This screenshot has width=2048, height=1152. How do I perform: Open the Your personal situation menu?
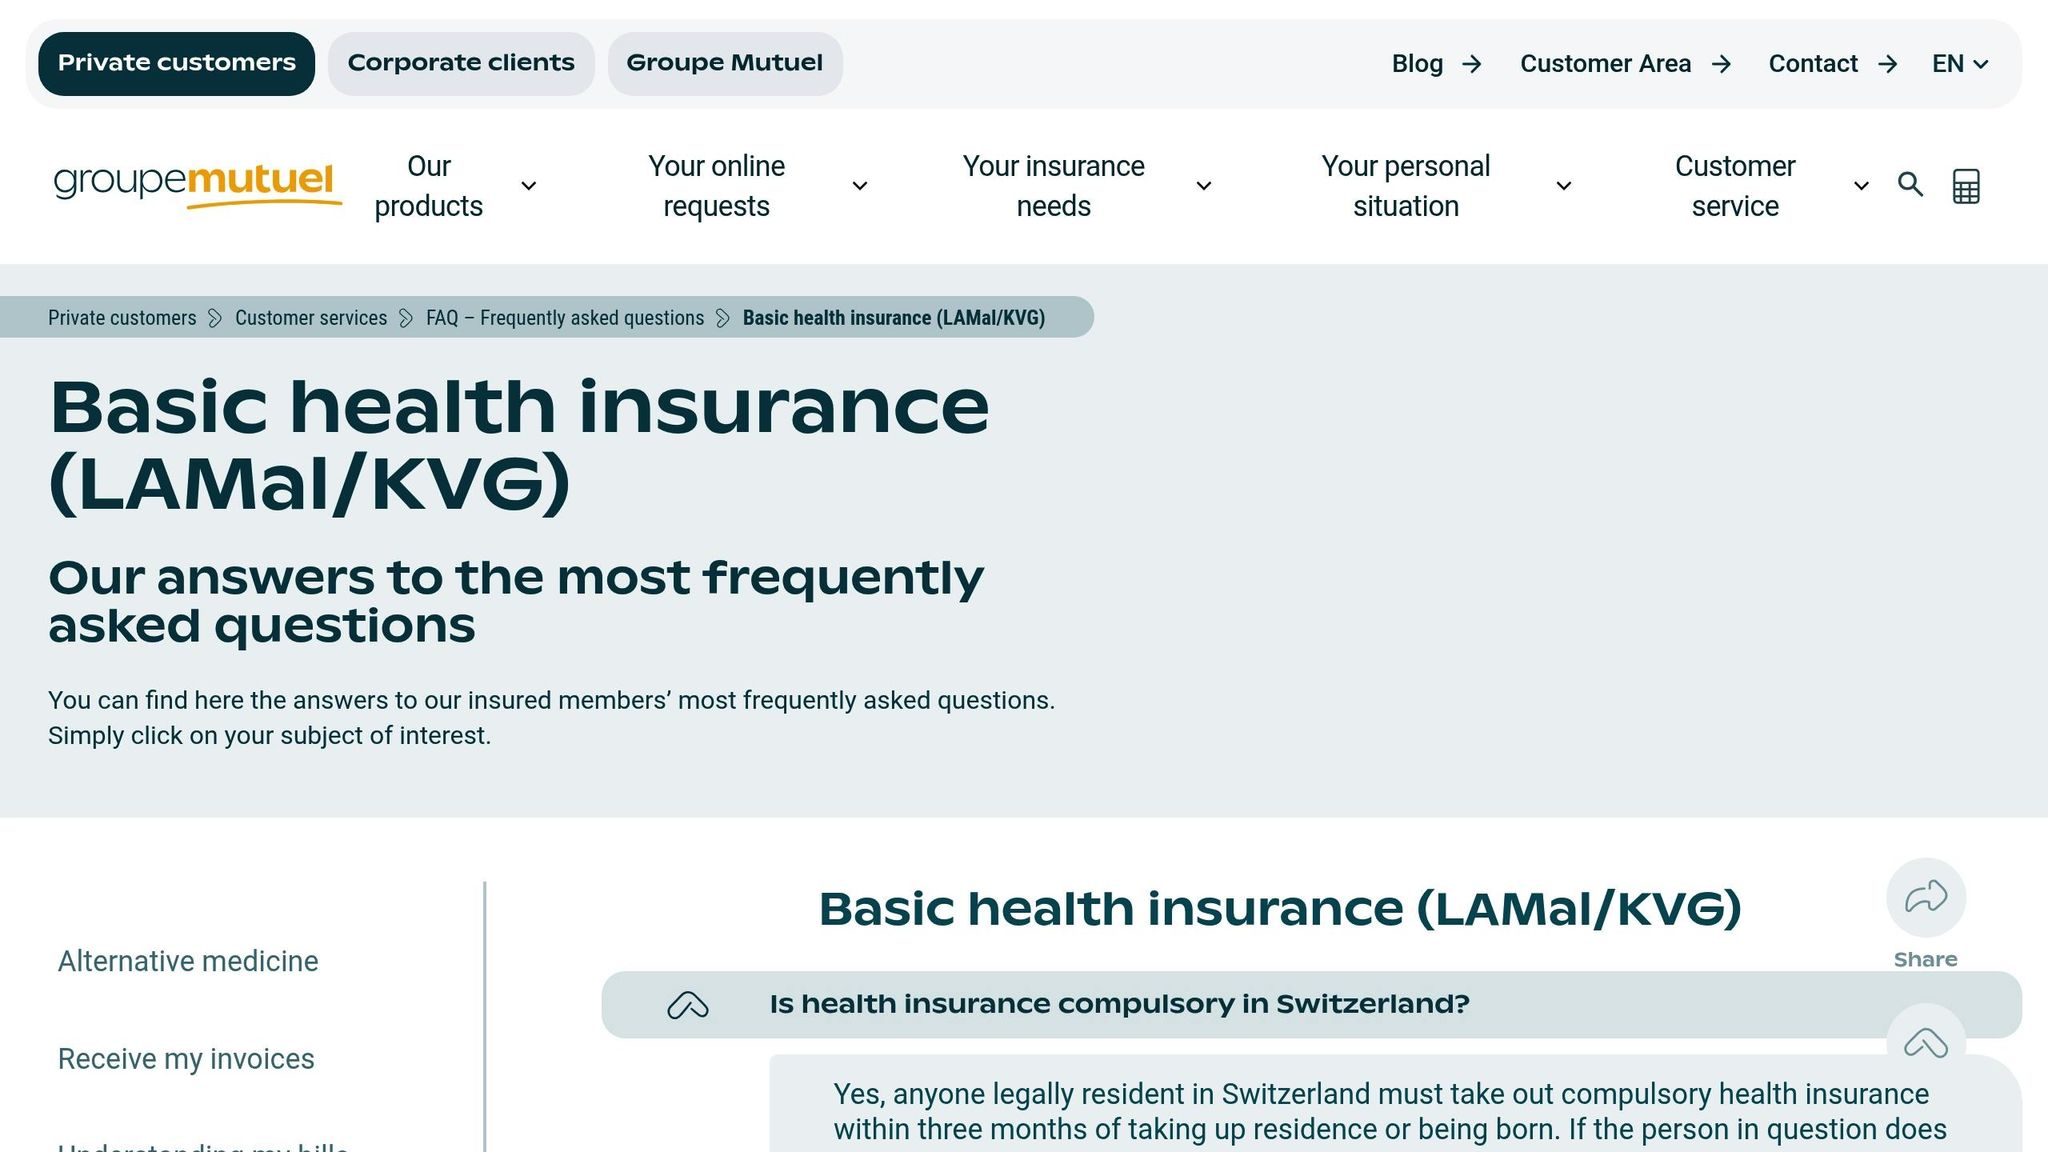(x=1406, y=186)
